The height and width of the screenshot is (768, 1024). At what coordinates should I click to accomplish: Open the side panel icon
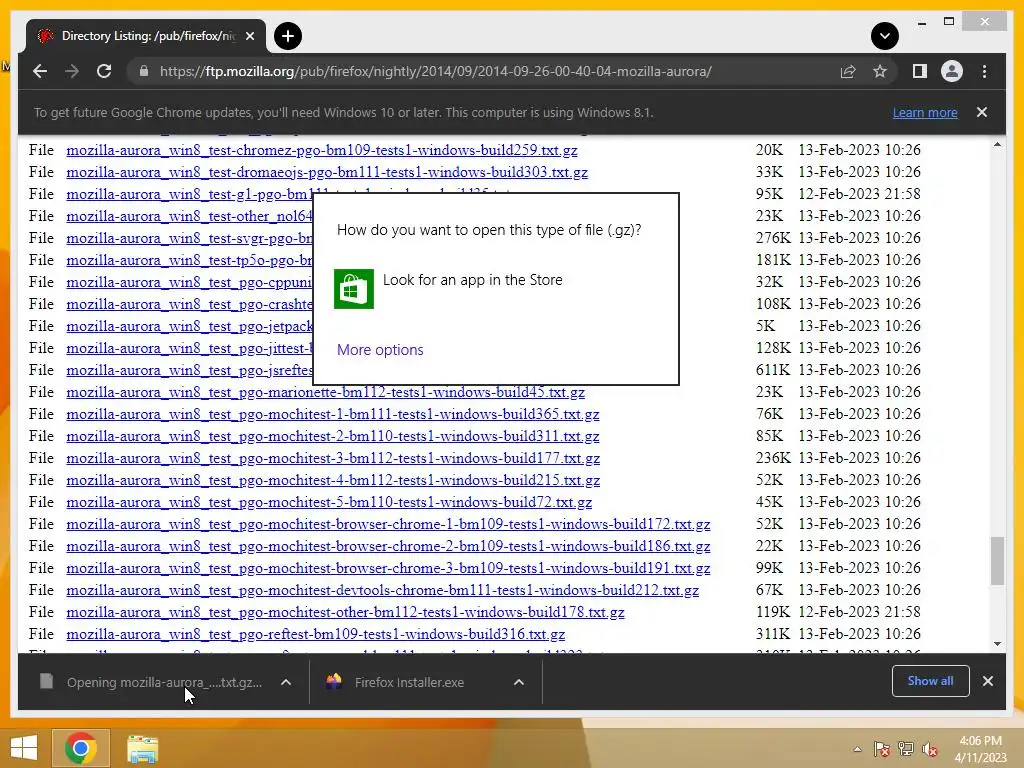(x=920, y=71)
